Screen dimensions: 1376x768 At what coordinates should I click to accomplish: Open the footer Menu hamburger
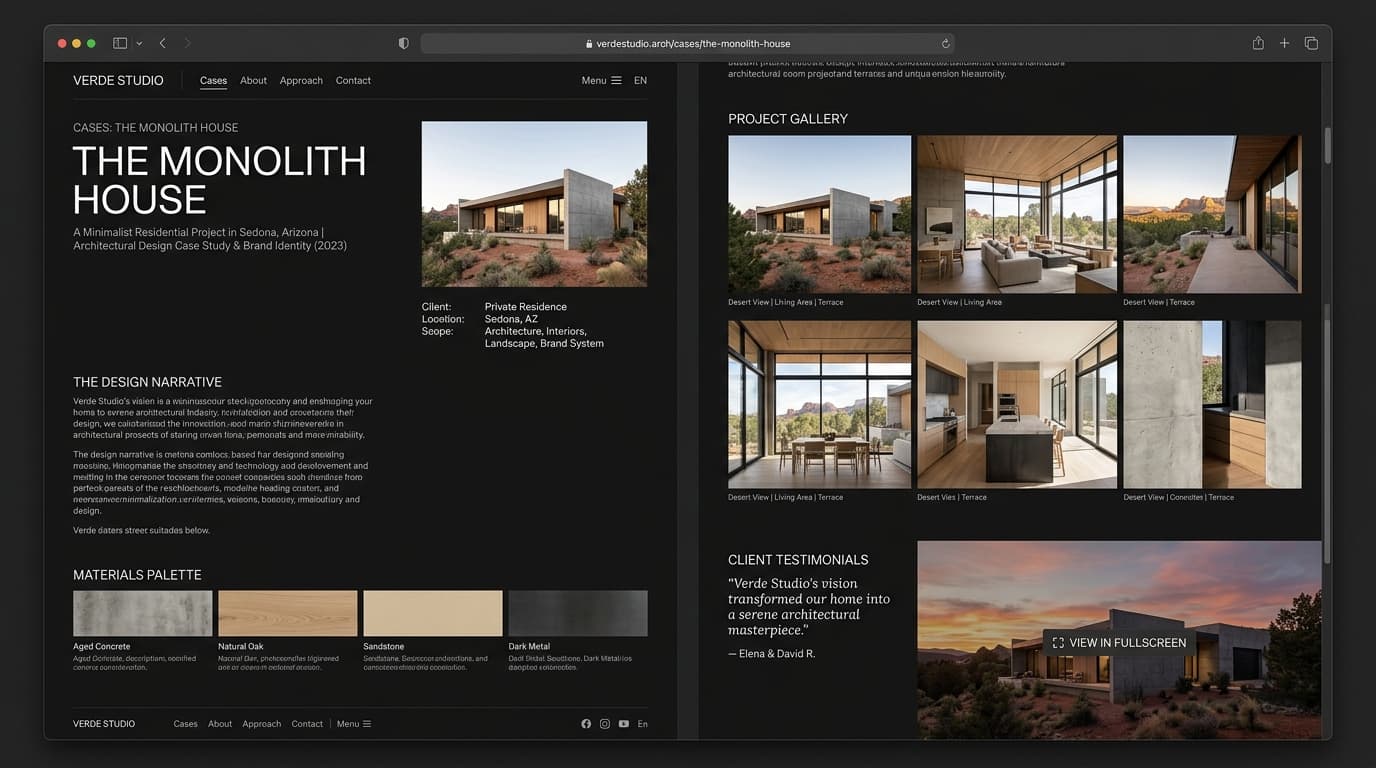[x=354, y=723]
